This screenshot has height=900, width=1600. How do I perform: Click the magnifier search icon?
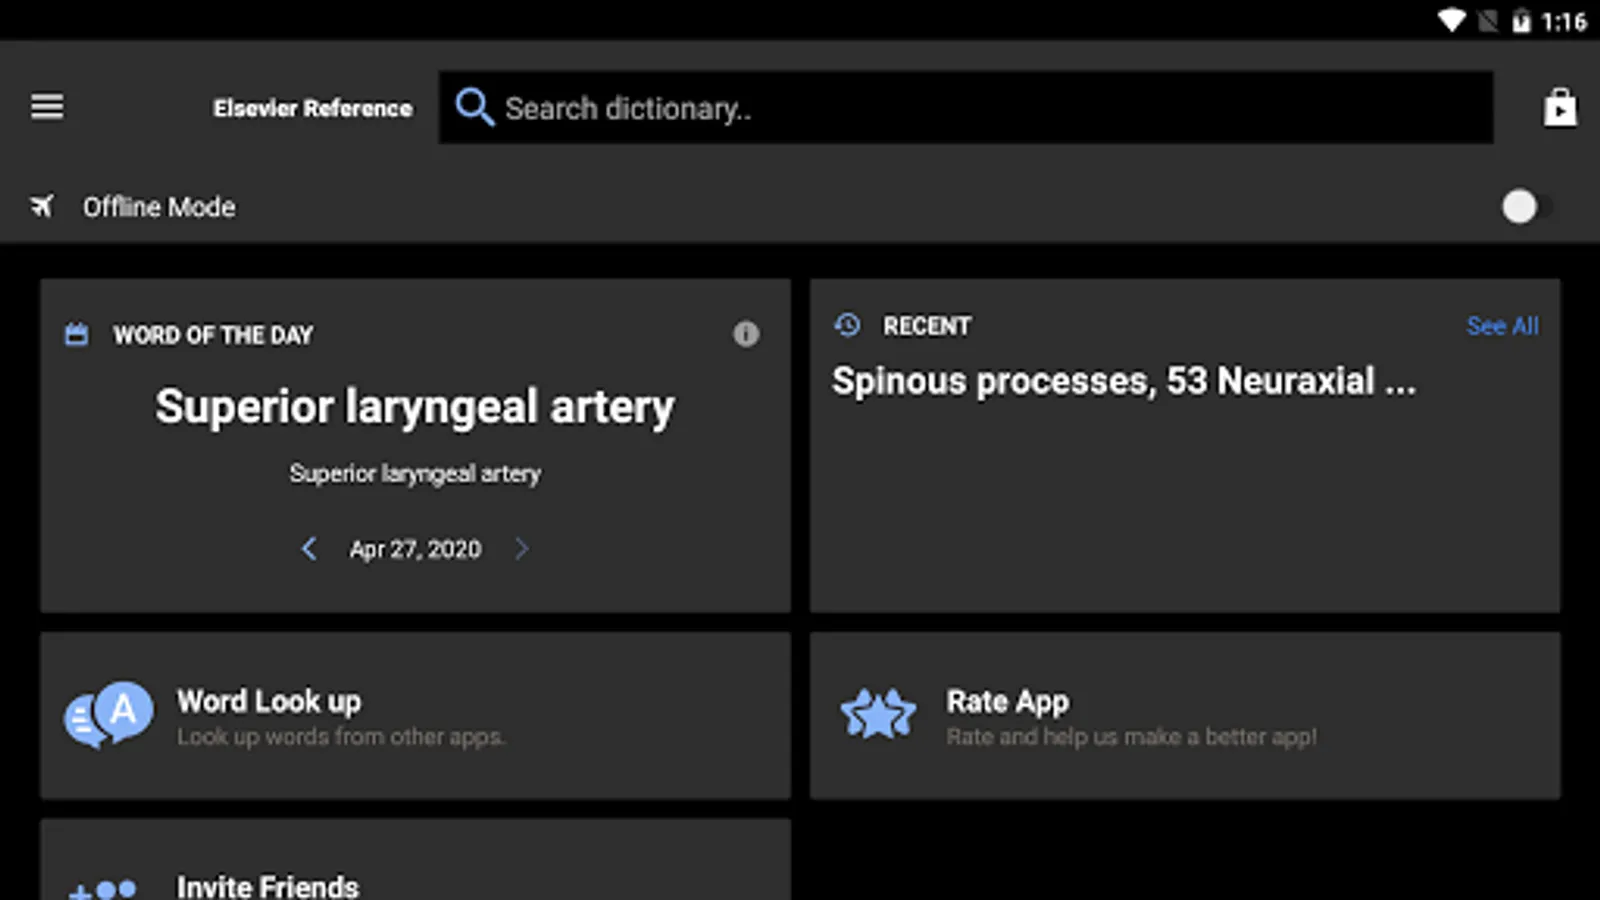(x=474, y=107)
